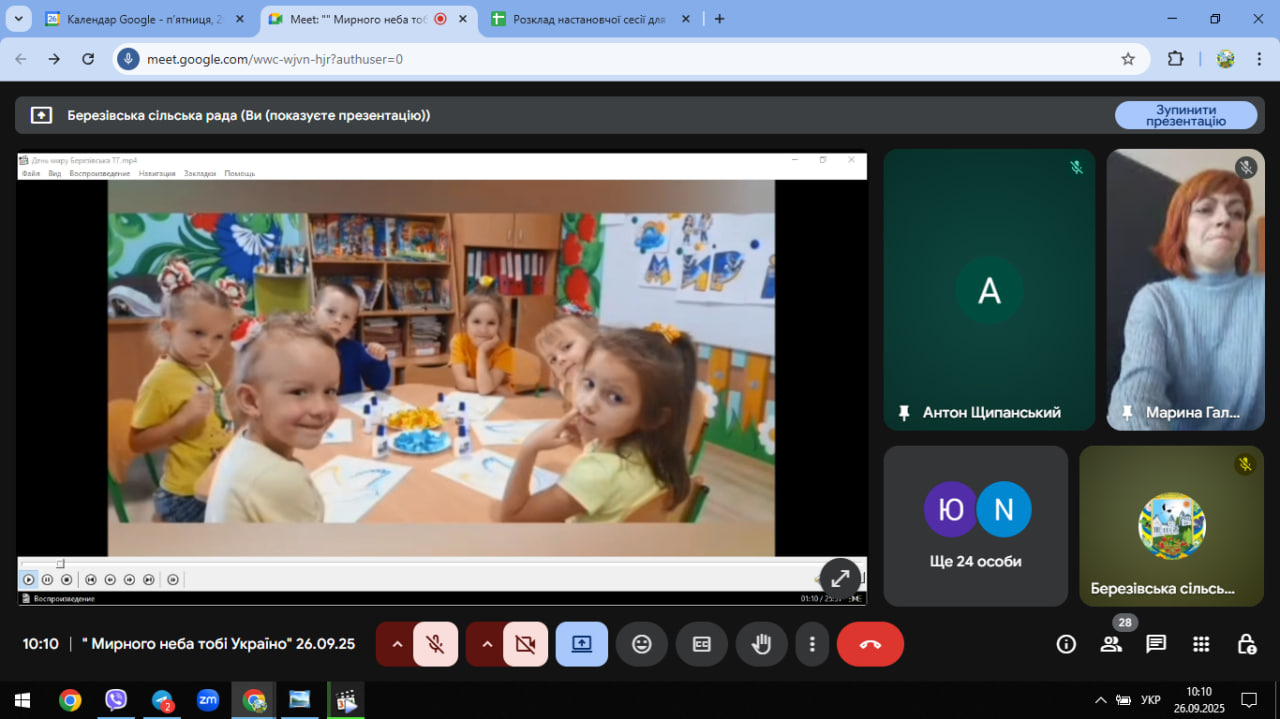Show meeting details info icon
Screen dimensions: 1280x719
pyautogui.click(x=1066, y=644)
